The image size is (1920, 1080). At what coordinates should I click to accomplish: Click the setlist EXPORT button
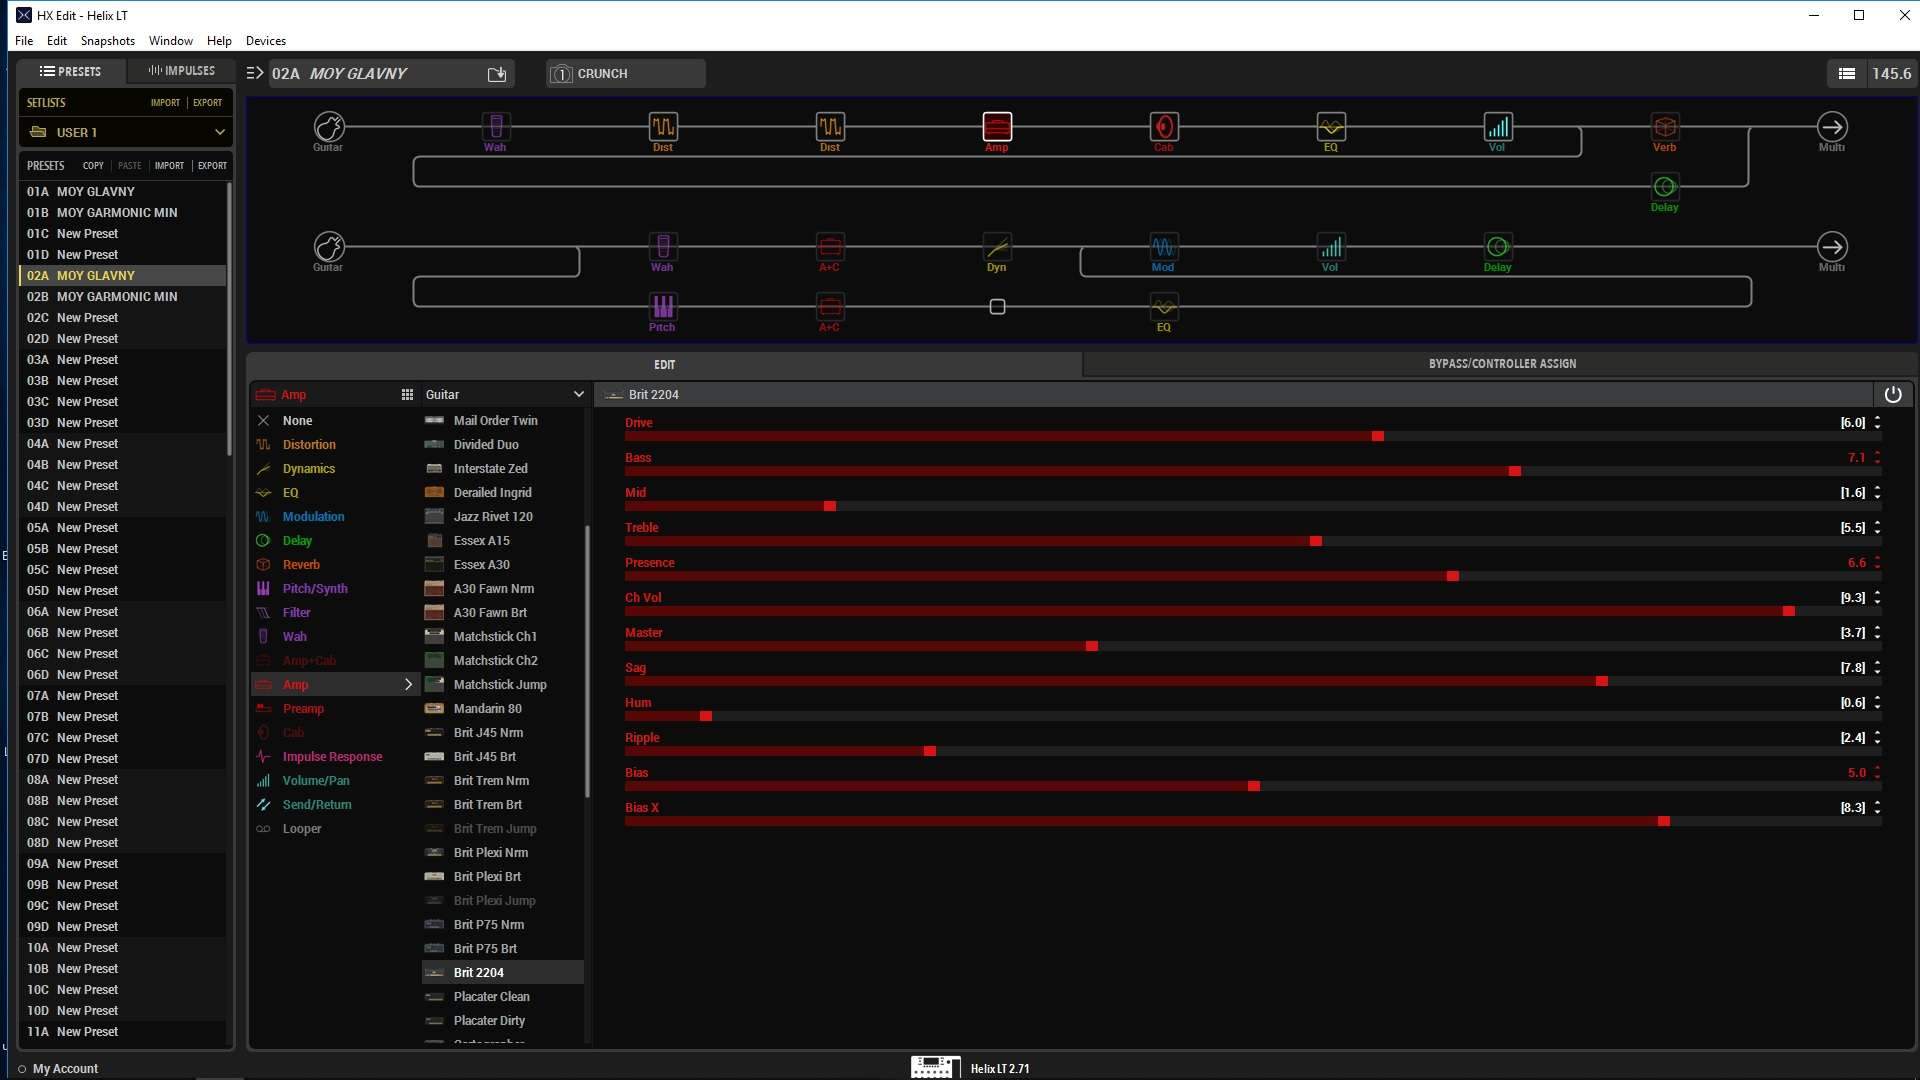208,103
